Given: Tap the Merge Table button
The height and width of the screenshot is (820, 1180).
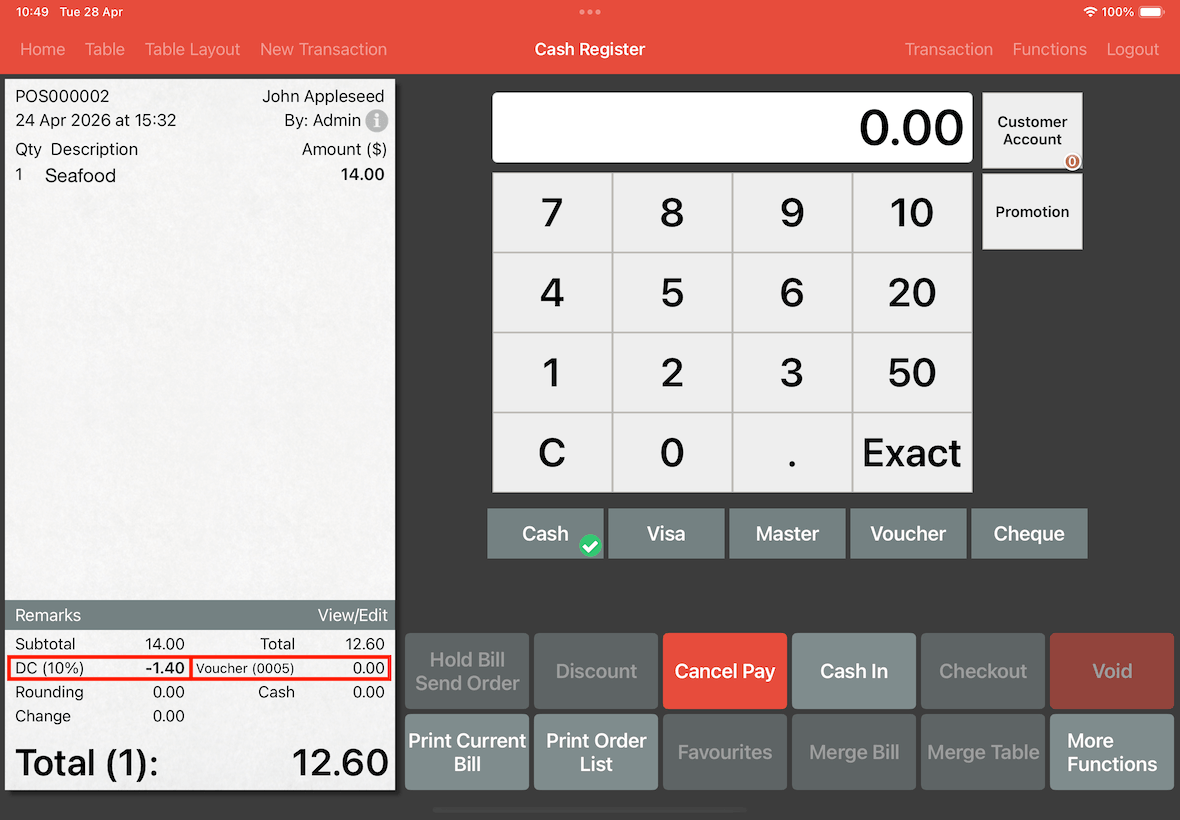Looking at the screenshot, I should (983, 752).
